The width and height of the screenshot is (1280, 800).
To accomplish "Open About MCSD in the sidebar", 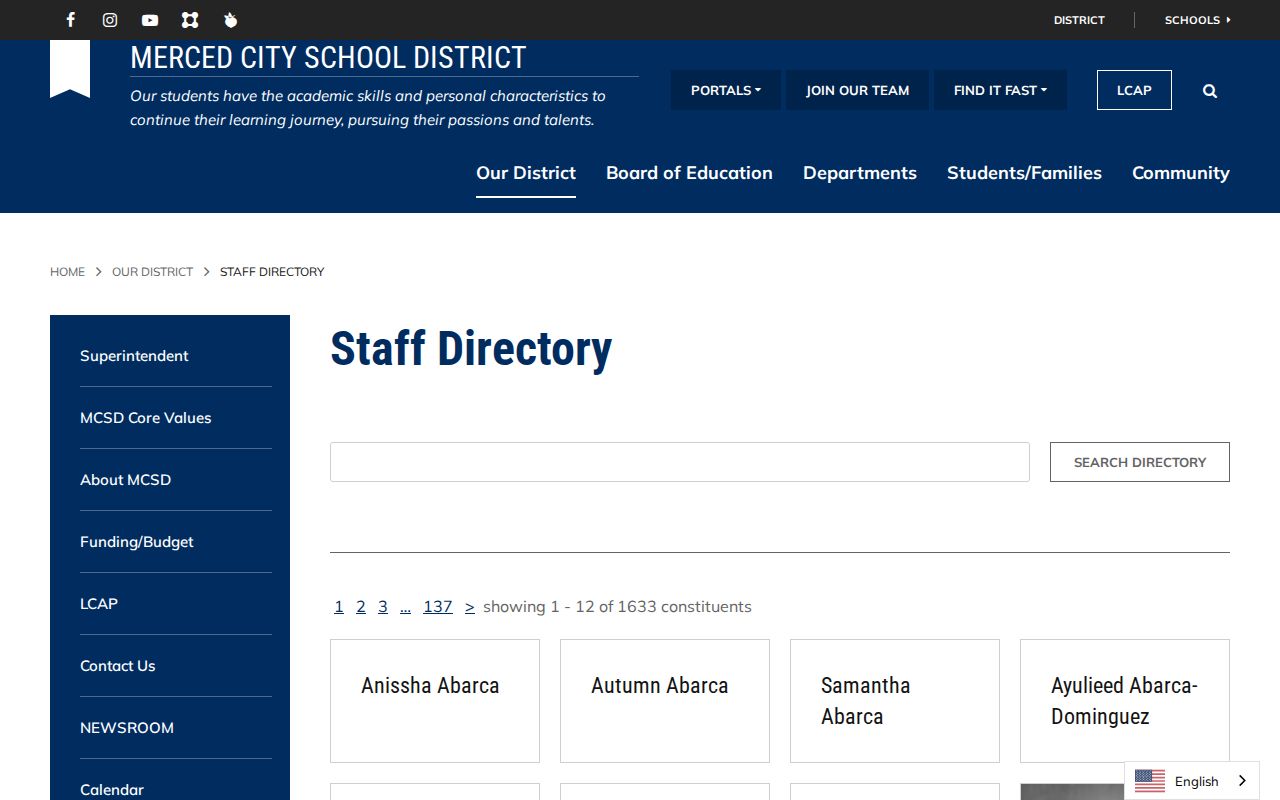I will pyautogui.click(x=125, y=480).
